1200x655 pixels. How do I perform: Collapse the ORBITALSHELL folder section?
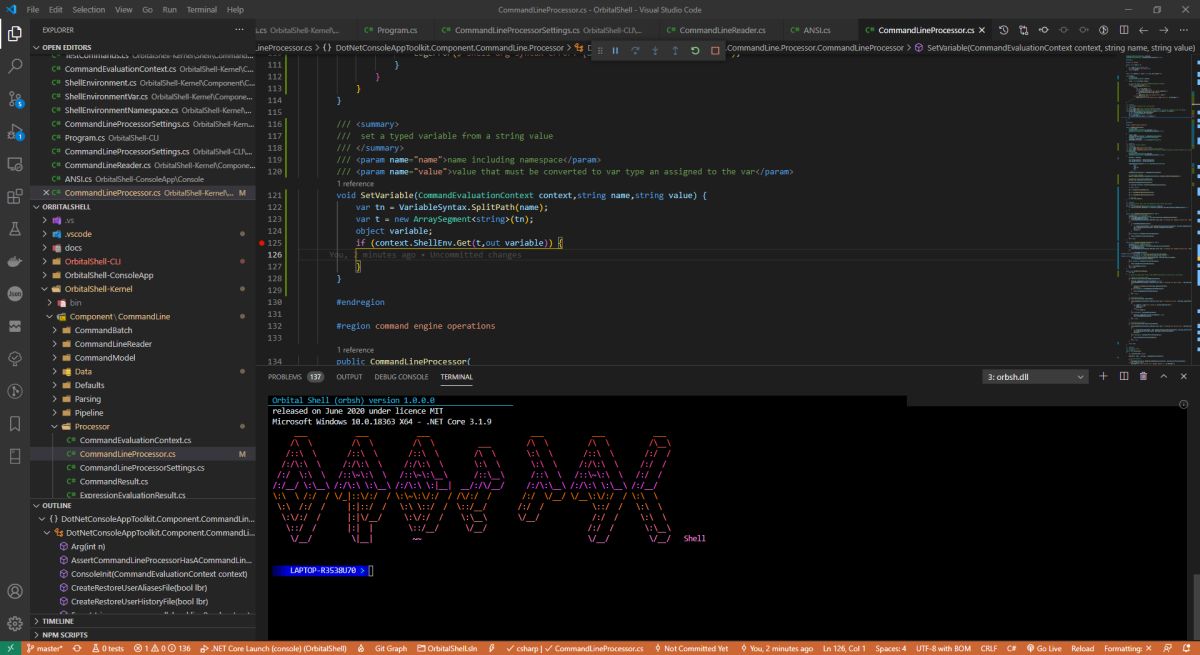tap(143, 206)
